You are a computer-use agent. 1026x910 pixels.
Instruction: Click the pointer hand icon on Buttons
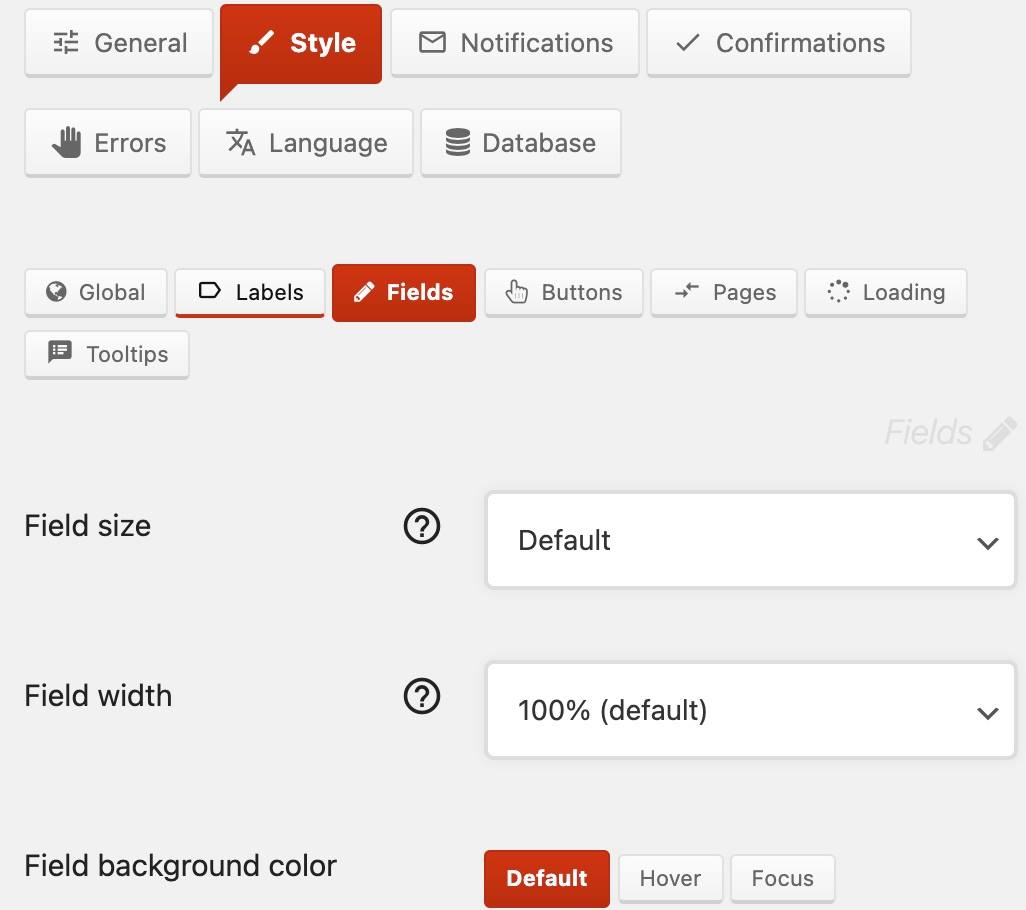[x=516, y=292]
